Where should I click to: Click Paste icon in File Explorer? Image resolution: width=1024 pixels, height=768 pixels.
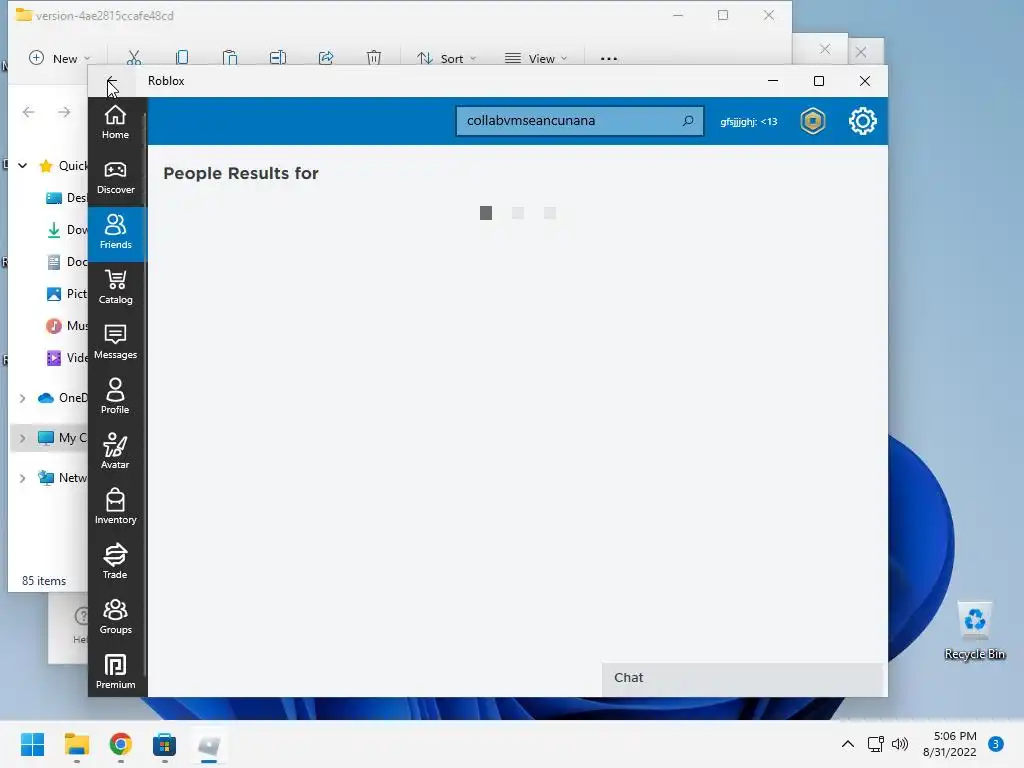click(230, 58)
